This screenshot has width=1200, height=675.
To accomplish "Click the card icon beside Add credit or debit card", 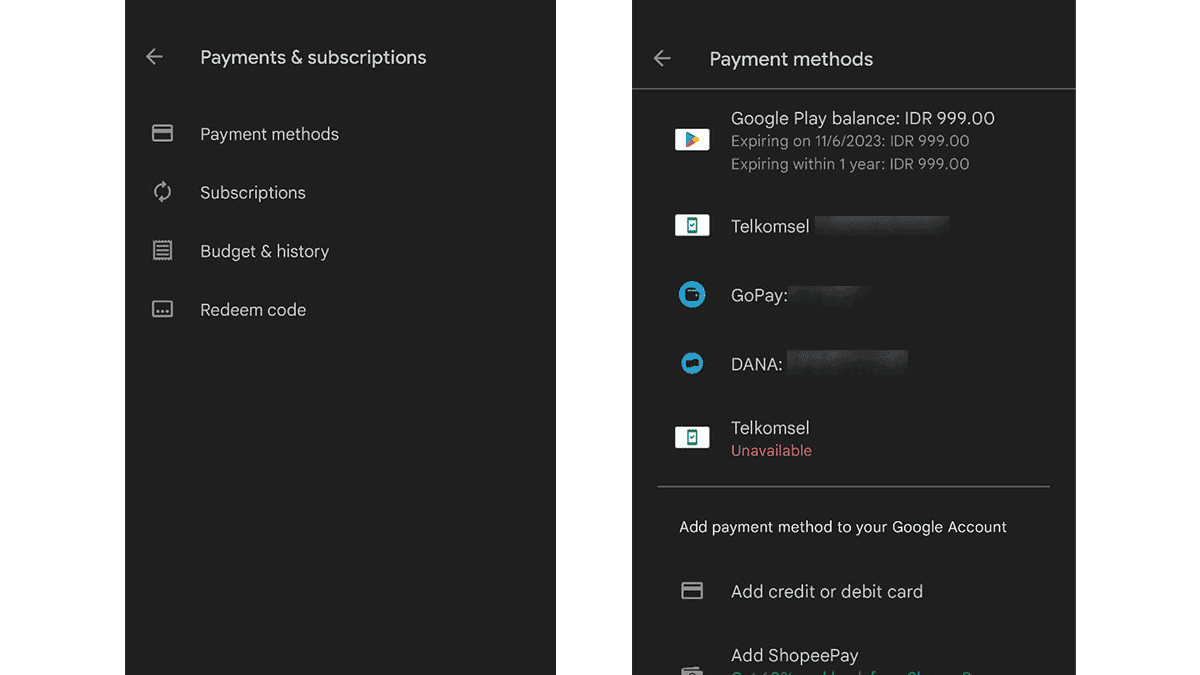I will [692, 591].
